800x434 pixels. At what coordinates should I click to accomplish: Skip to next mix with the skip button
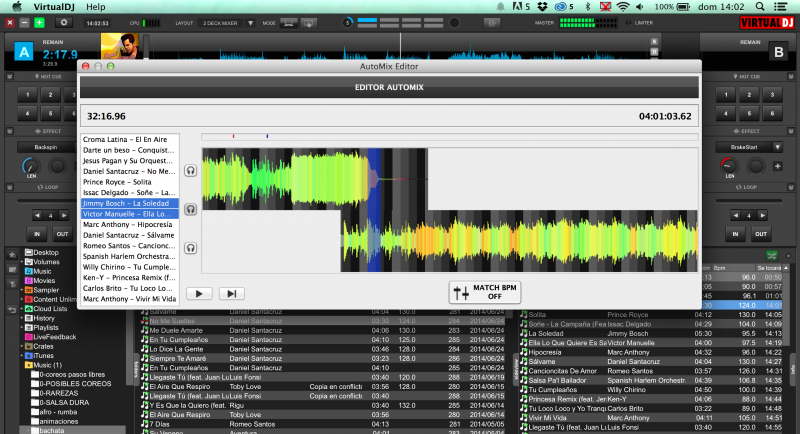coord(231,294)
